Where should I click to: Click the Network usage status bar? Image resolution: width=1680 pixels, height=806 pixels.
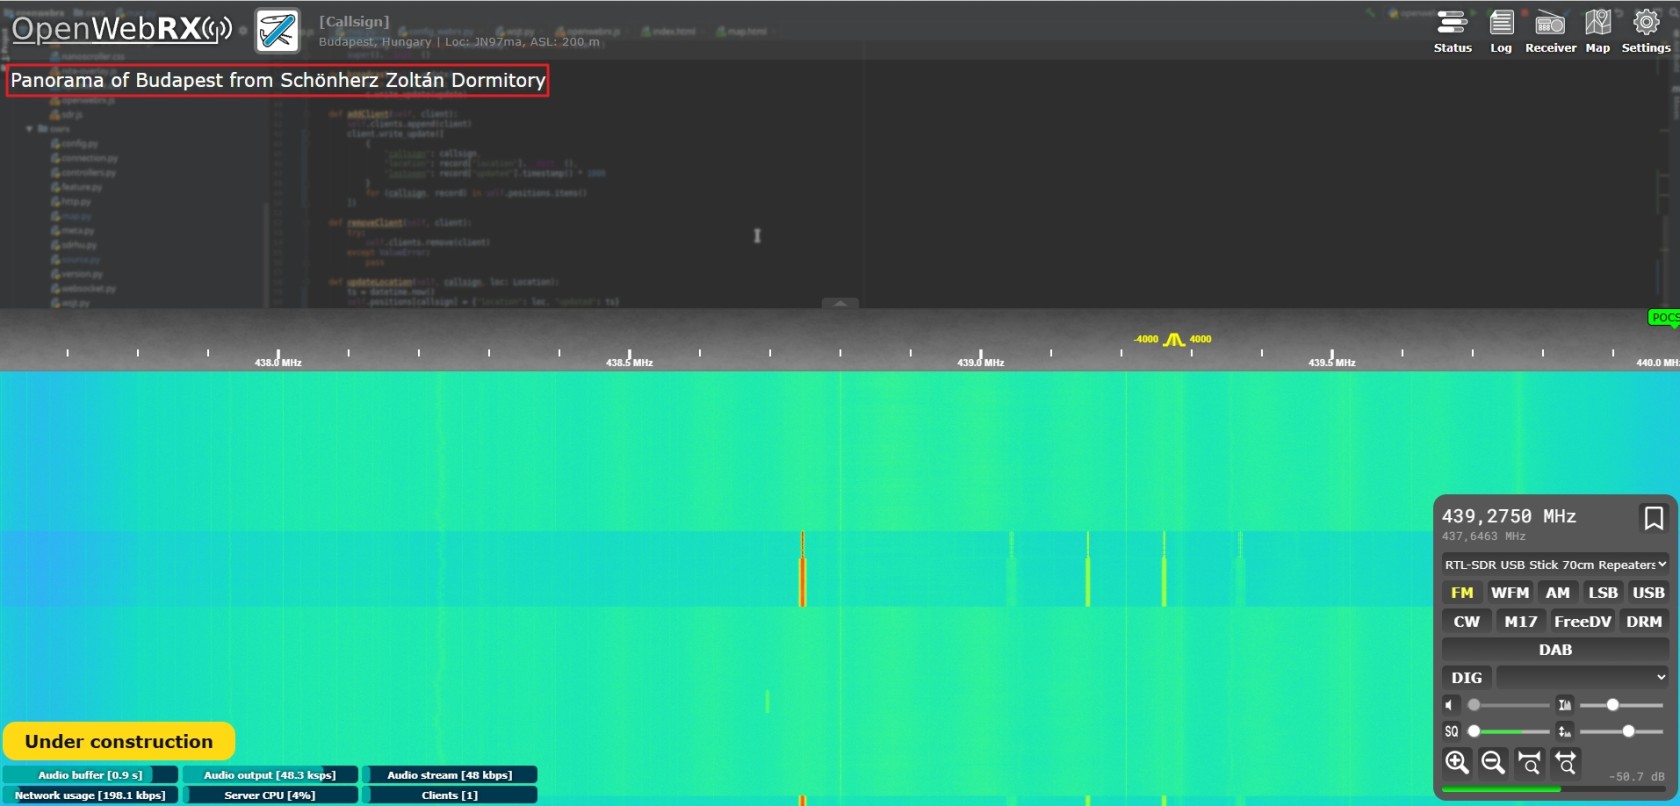[90, 795]
